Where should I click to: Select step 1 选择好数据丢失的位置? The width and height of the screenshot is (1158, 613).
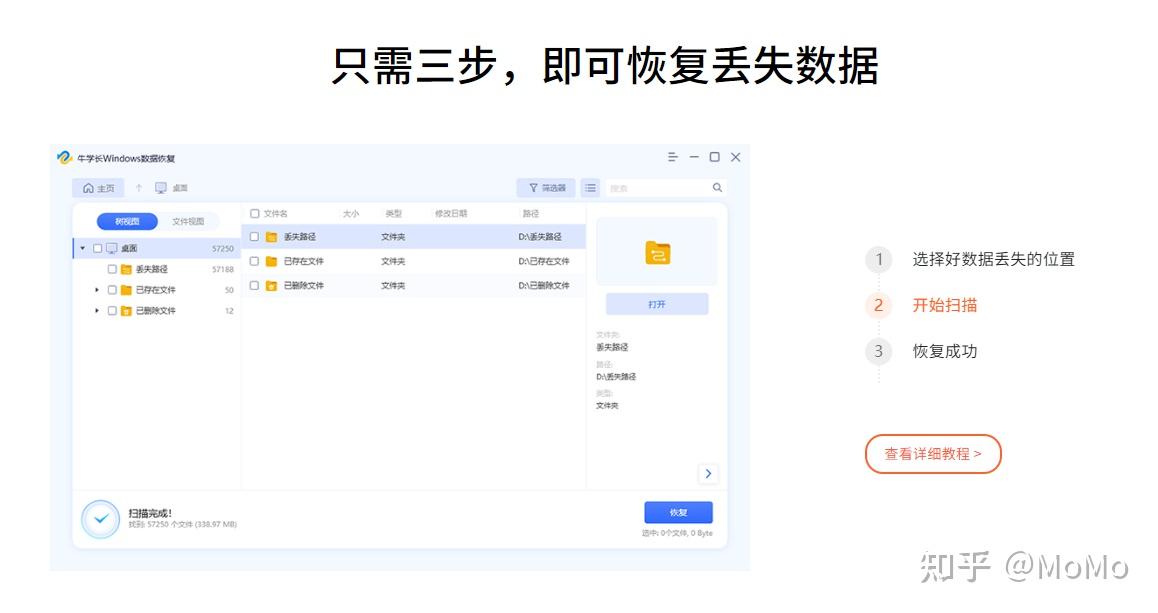point(993,259)
